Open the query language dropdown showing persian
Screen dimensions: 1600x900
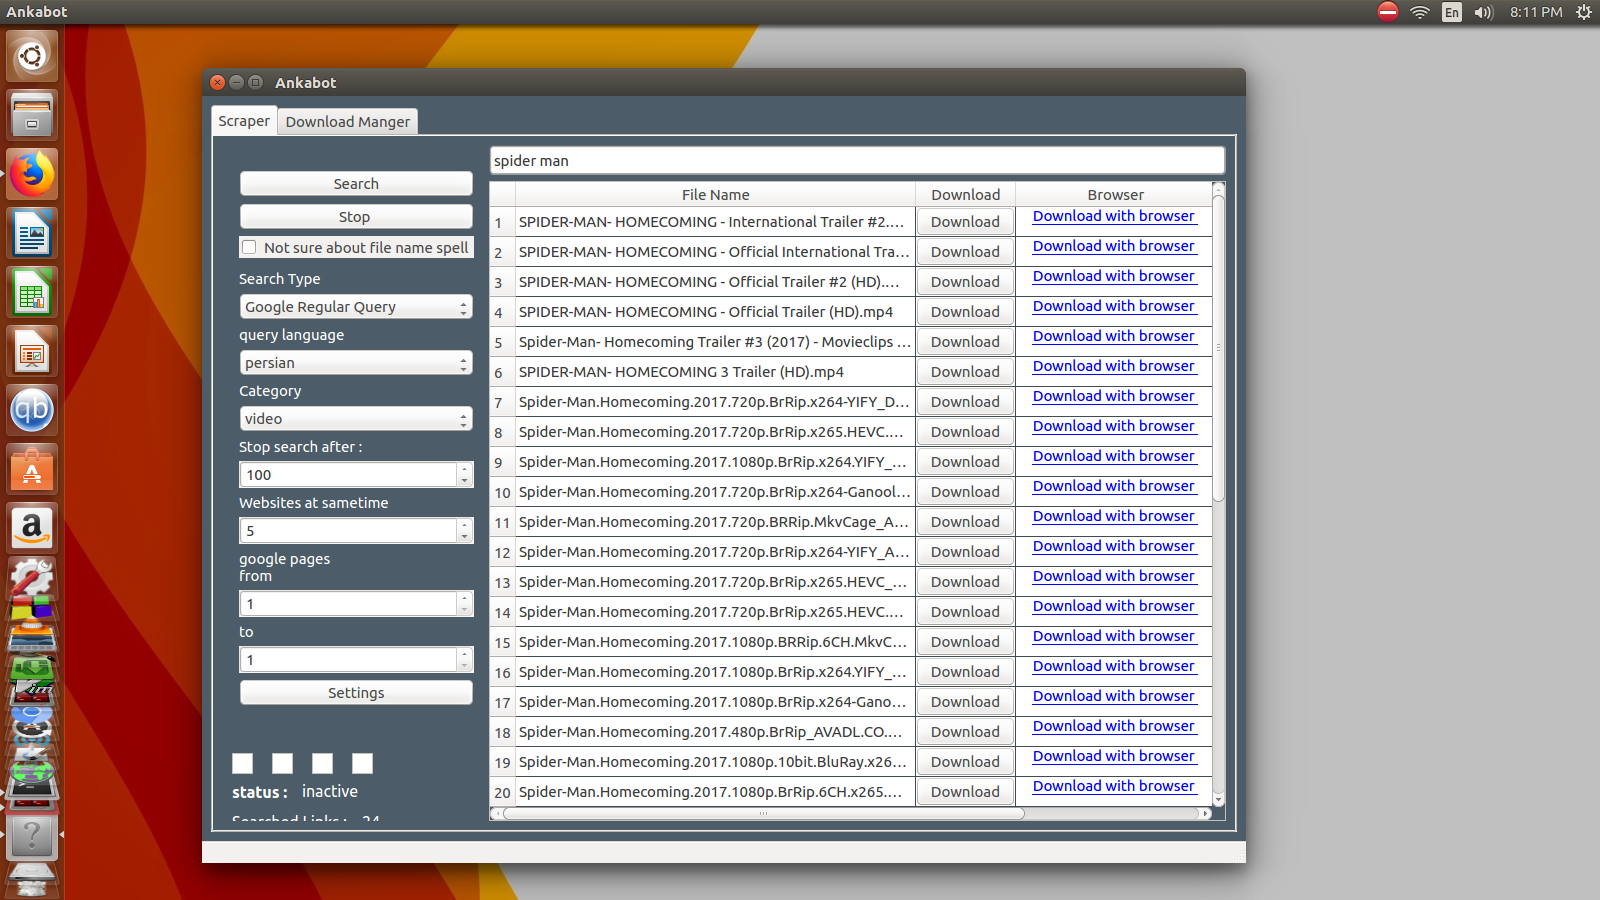point(356,363)
